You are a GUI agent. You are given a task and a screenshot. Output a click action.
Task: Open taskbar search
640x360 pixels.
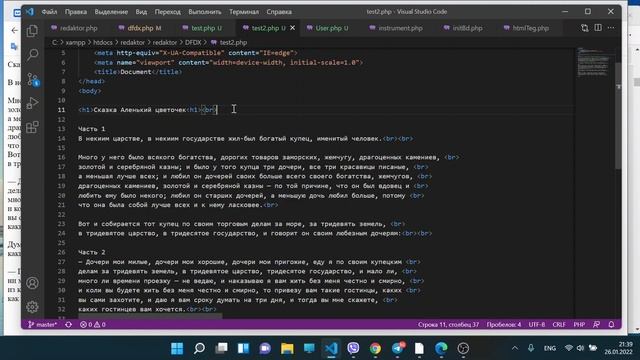click(x=199, y=348)
